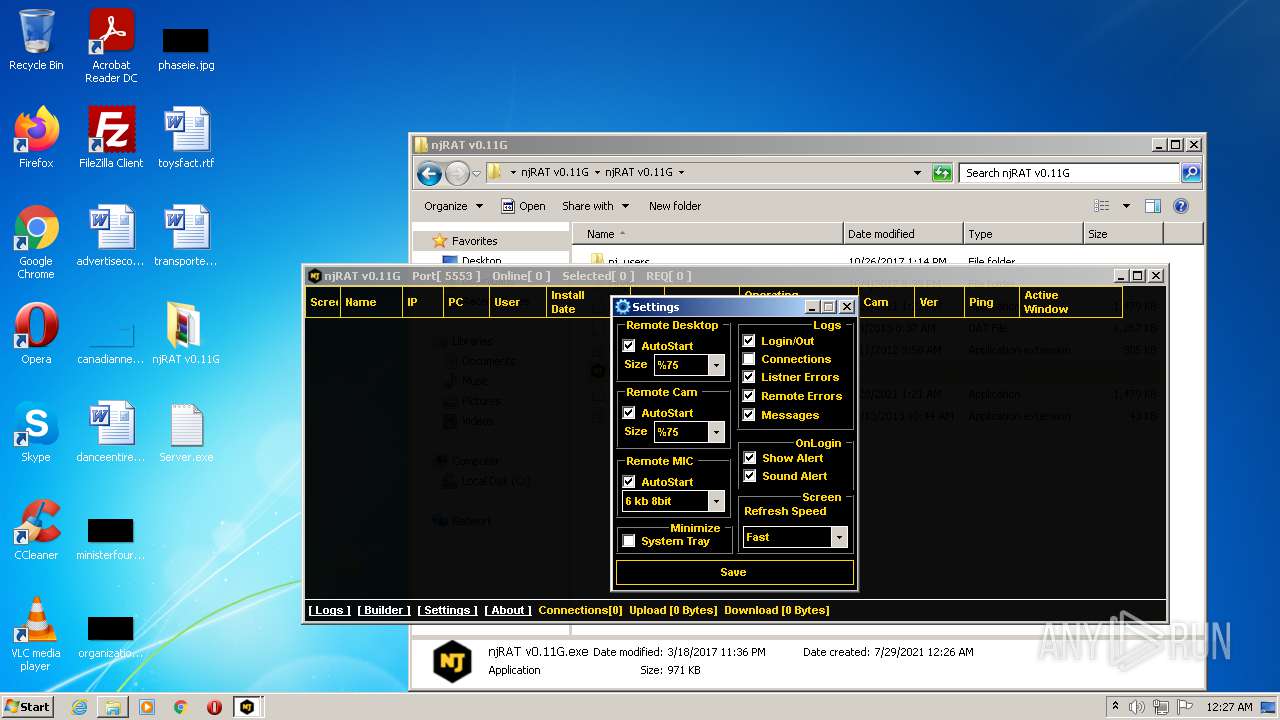The width and height of the screenshot is (1280, 720).
Task: Select Server.exe desktop file
Action: 186,432
